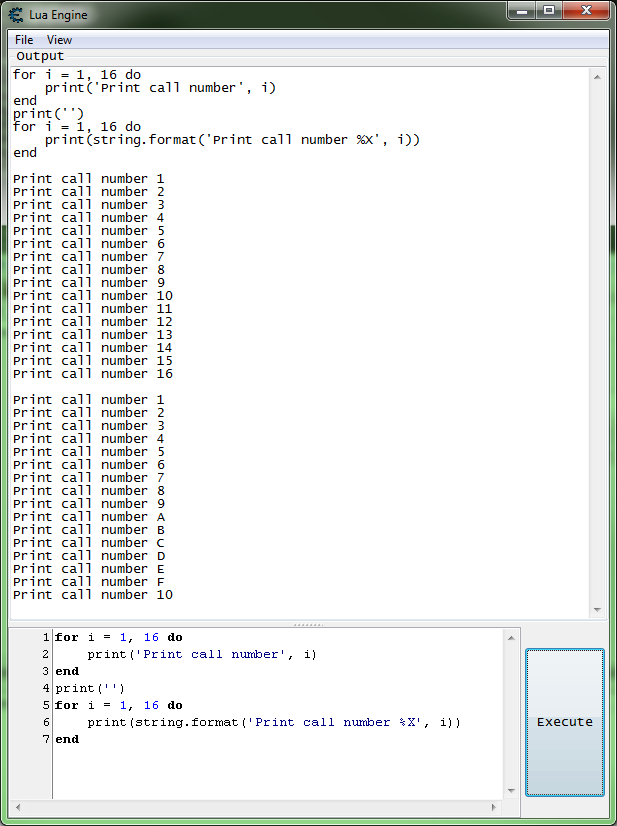Viewport: 617px width, 826px height.
Task: Click horizontal scrollbar right arrow
Action: (x=494, y=807)
